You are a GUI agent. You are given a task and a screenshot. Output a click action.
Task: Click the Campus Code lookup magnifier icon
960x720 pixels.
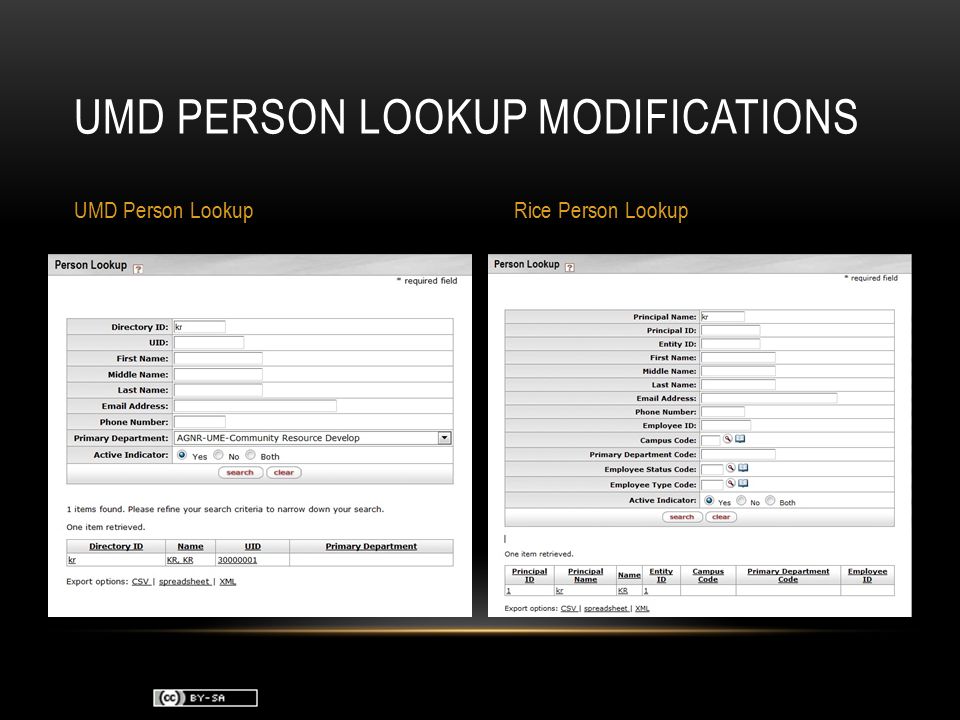click(x=727, y=439)
